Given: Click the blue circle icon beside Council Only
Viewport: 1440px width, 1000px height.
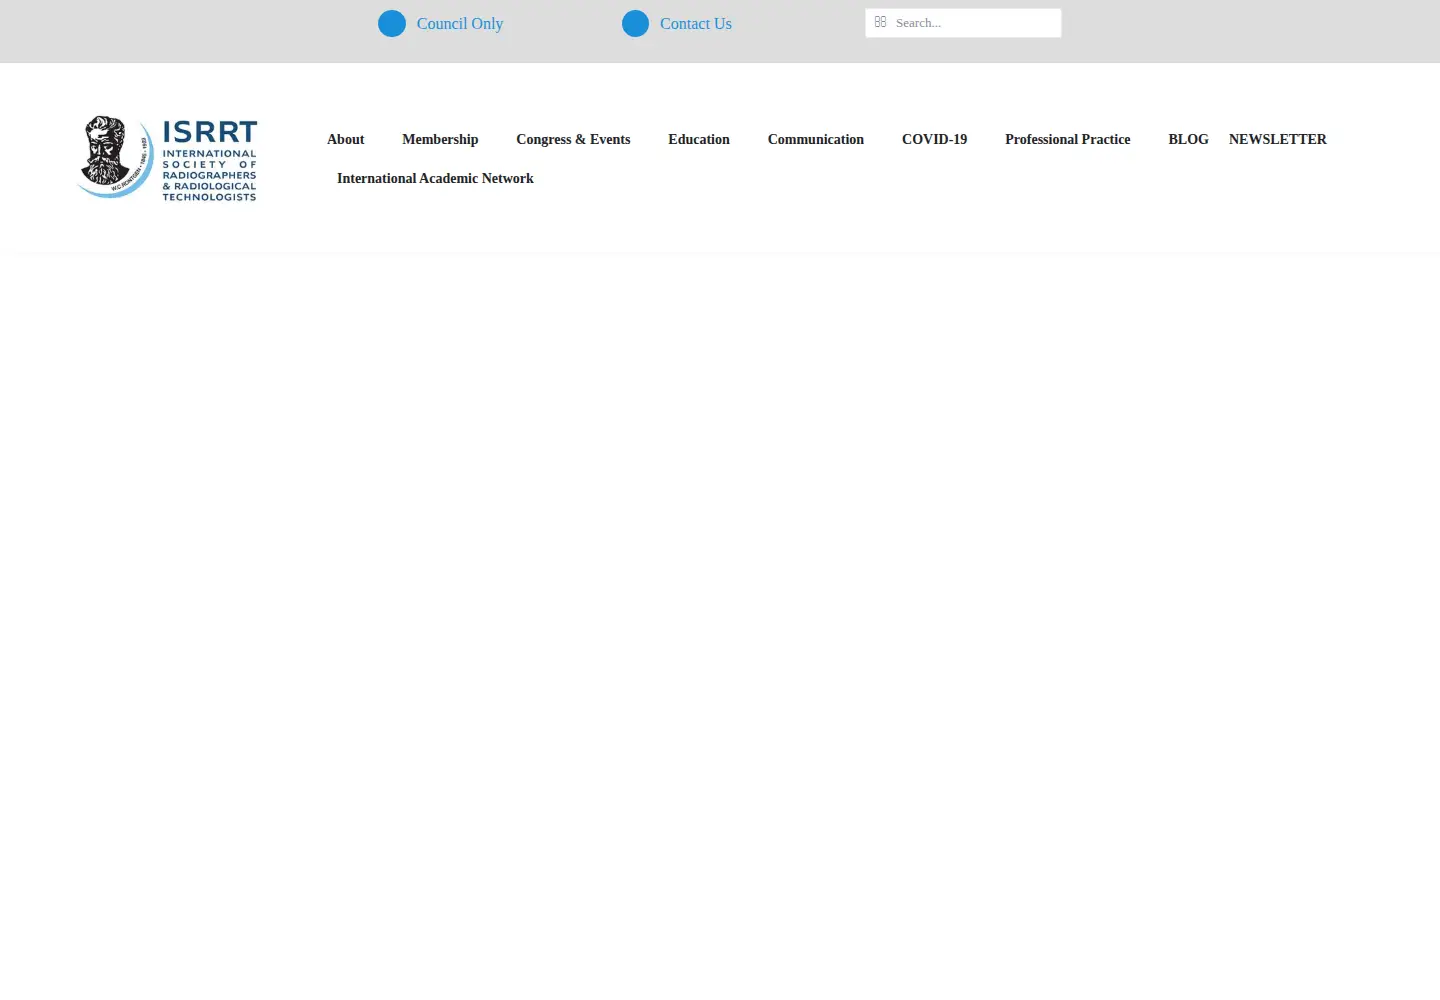Looking at the screenshot, I should pos(392,24).
